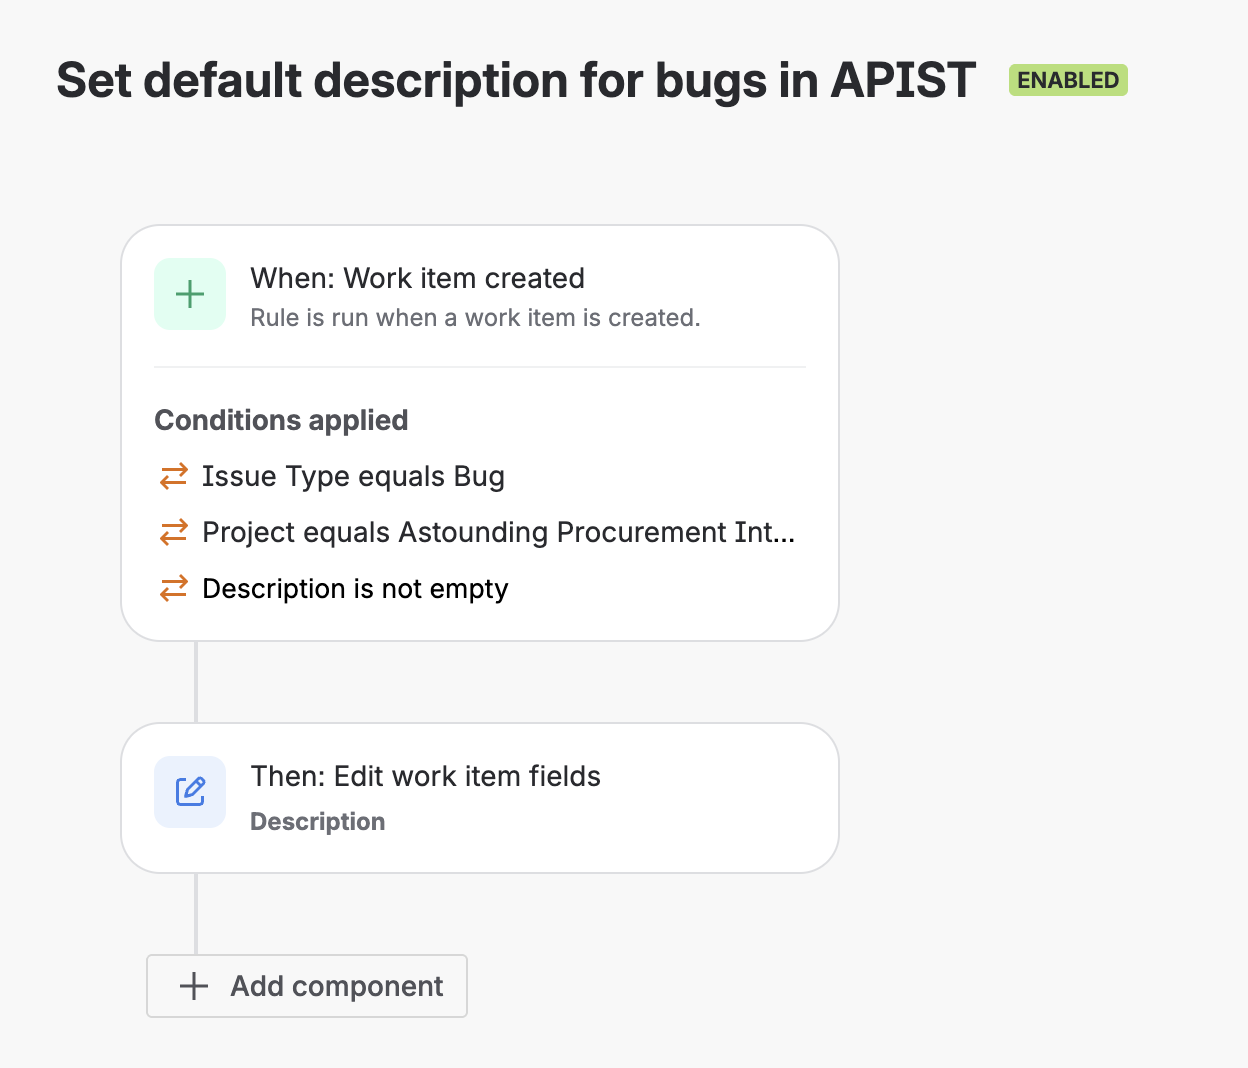
Task: Toggle the ENABLED status badge
Action: click(1067, 80)
